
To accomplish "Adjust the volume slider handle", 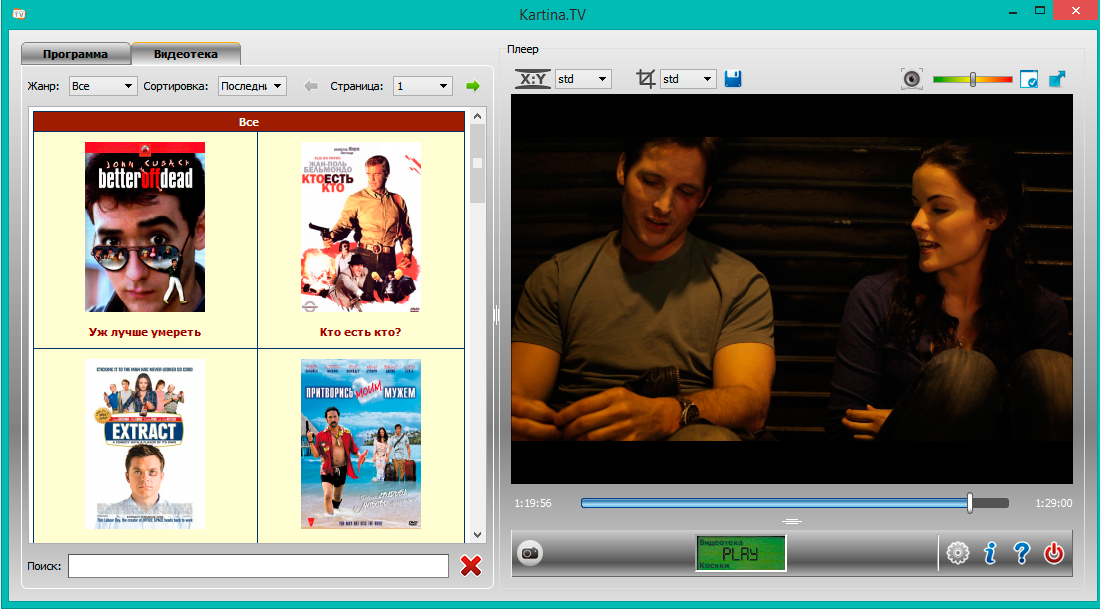I will click(x=973, y=79).
